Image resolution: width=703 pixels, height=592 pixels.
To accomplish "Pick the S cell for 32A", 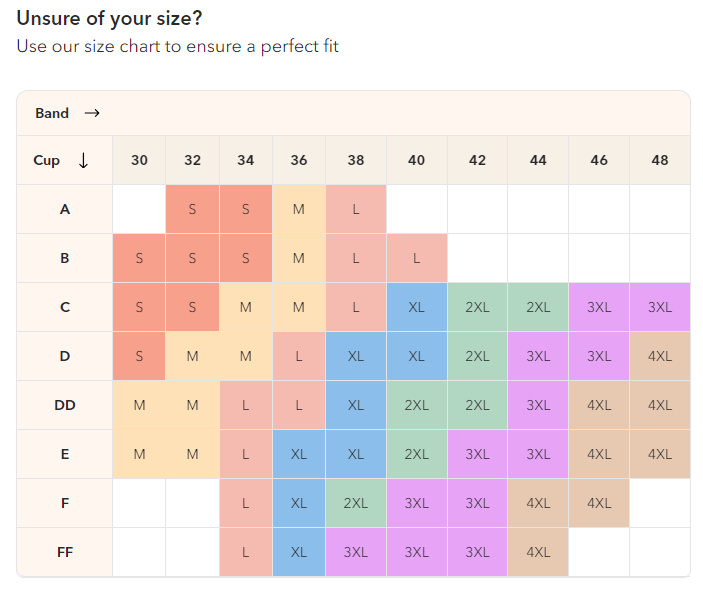I will tap(192, 209).
